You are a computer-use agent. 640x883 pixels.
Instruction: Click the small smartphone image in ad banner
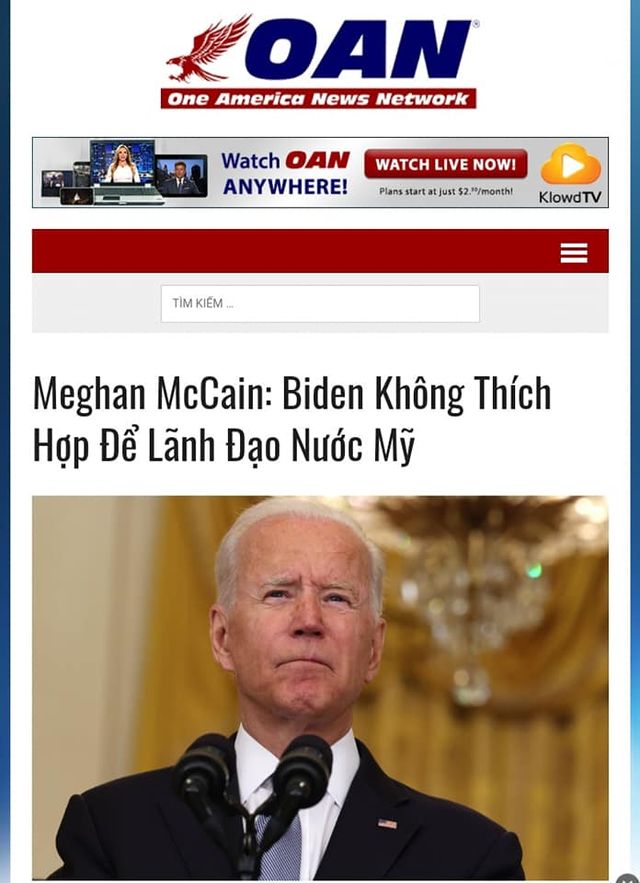tap(77, 196)
